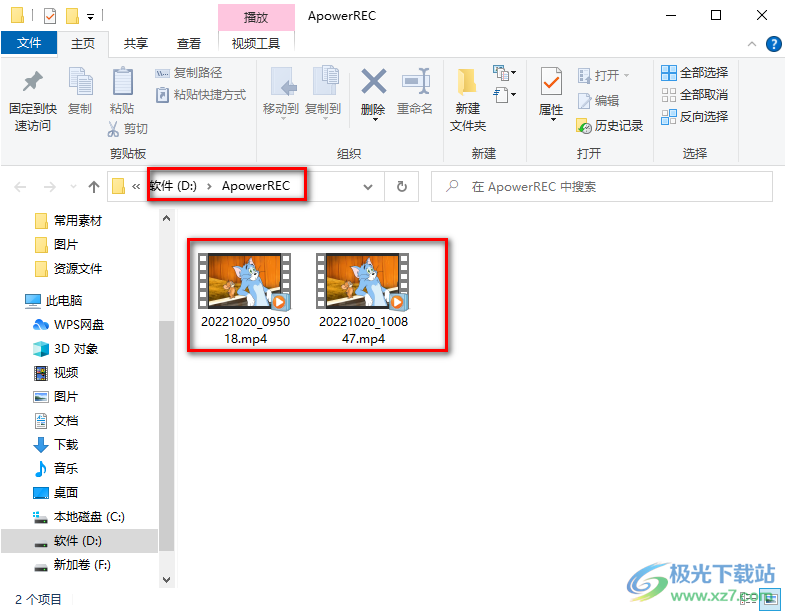Click Properties icon in title bar toolbar
Image resolution: width=786 pixels, height=612 pixels.
click(x=50, y=16)
